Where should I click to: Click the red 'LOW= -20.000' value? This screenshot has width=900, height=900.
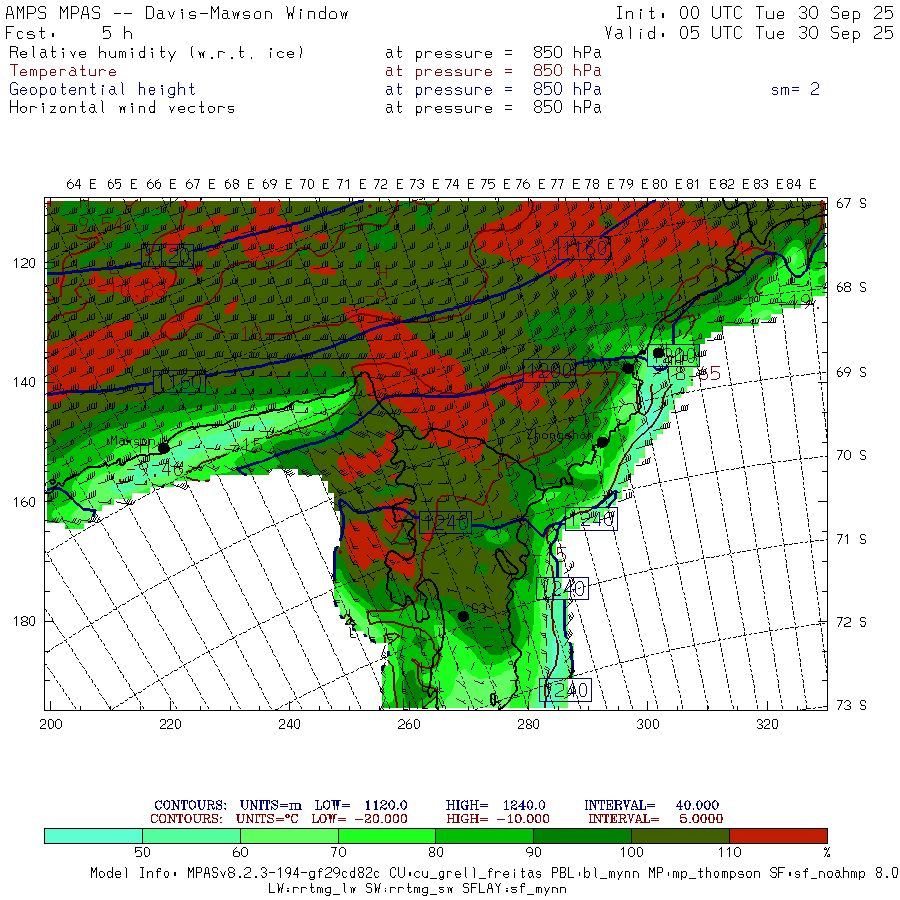pos(359,819)
